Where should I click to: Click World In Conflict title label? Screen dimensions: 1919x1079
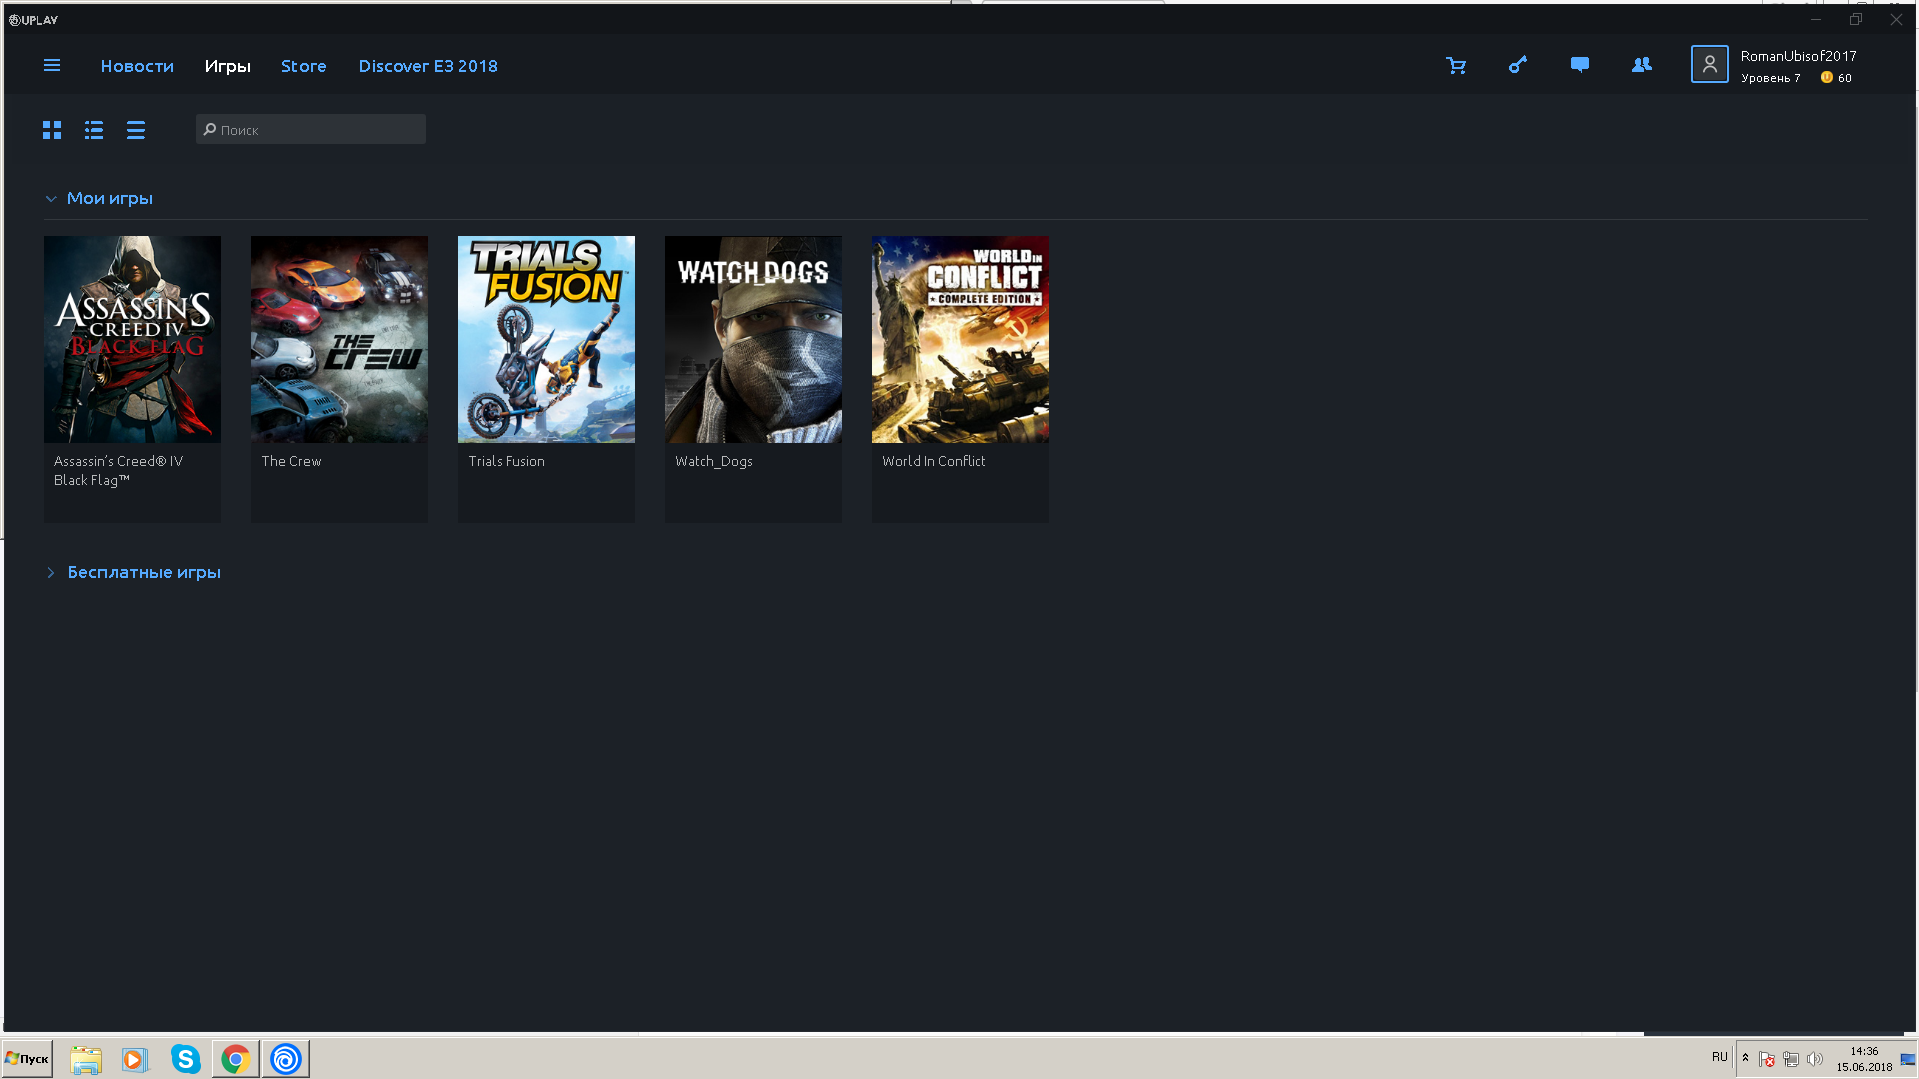coord(933,461)
